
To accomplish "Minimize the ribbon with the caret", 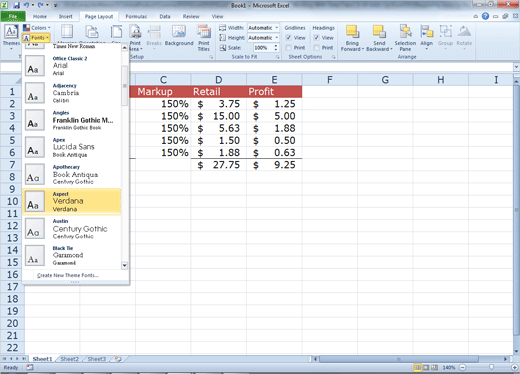I will 476,16.
